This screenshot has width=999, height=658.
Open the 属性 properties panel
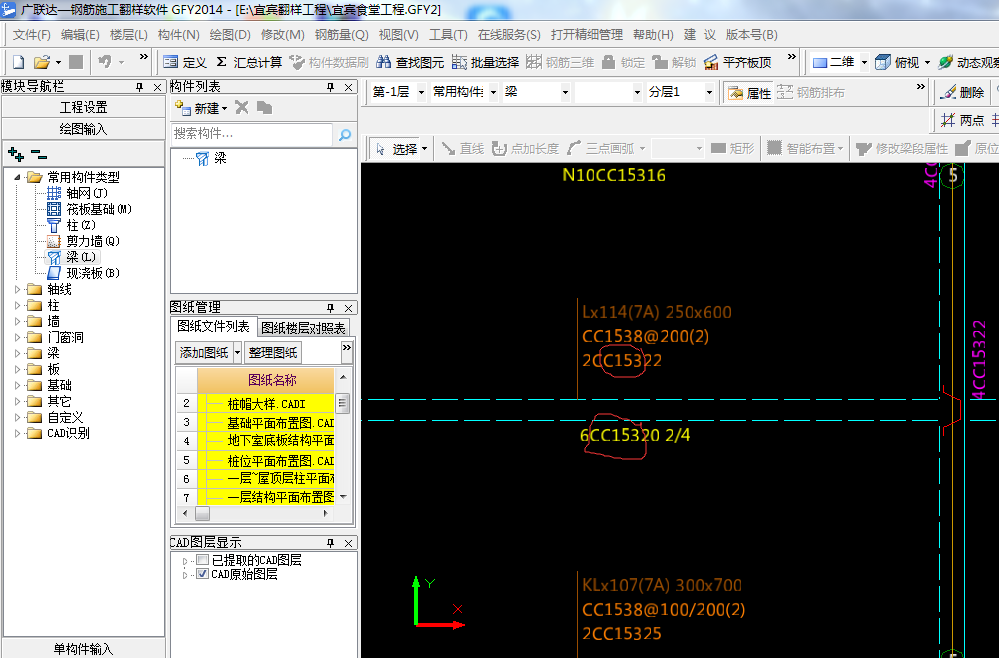750,92
